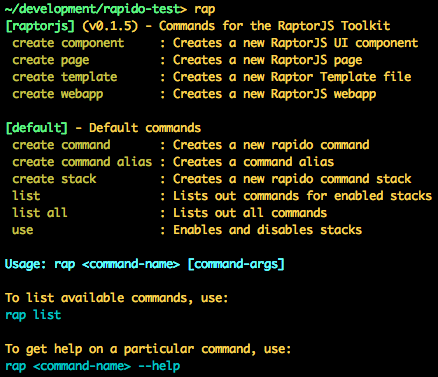Select the 'create component' command name
The image size is (438, 377).
tap(68, 43)
